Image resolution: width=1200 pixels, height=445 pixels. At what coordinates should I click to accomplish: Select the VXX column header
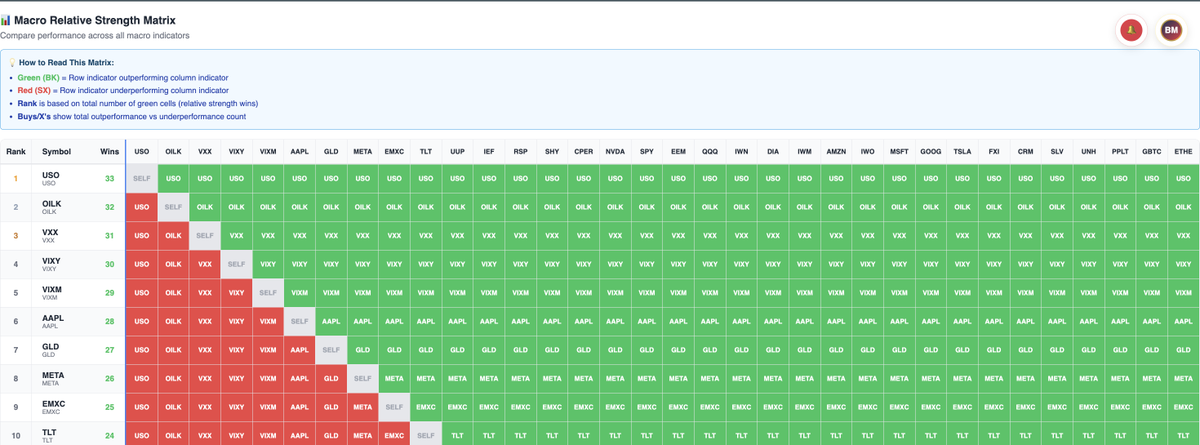point(205,152)
